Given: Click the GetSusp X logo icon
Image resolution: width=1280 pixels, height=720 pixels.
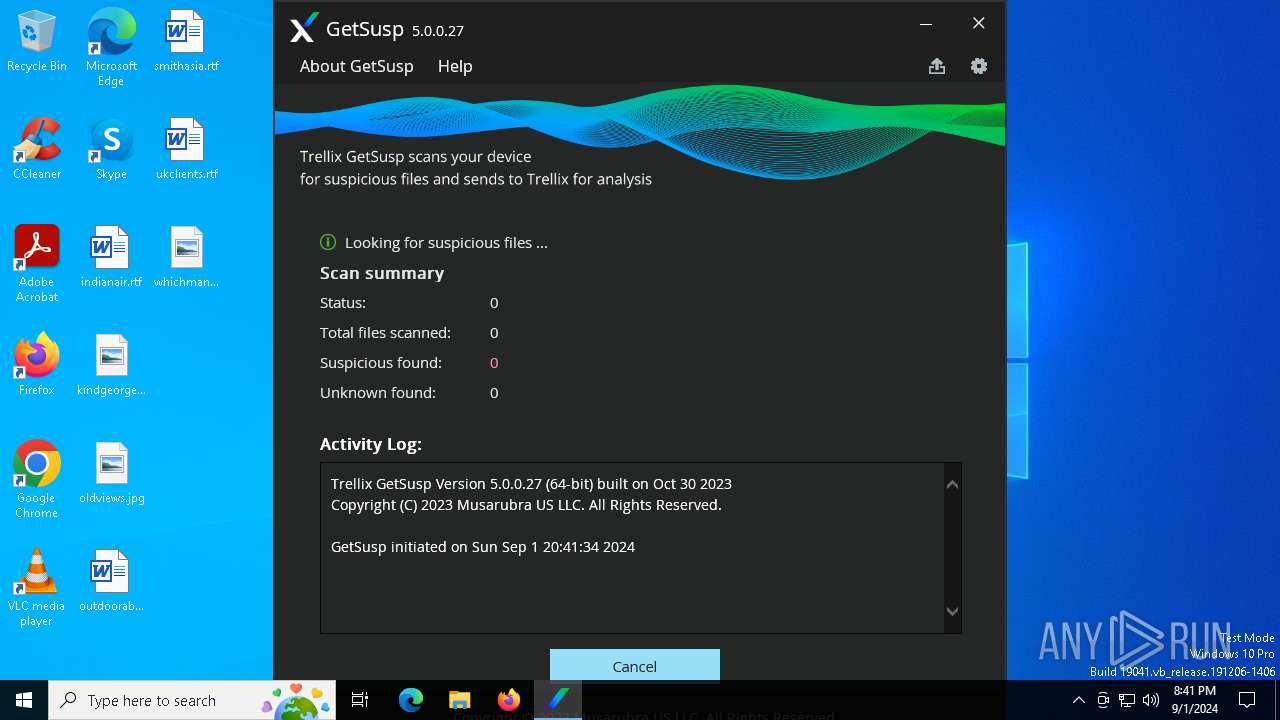Looking at the screenshot, I should point(304,28).
